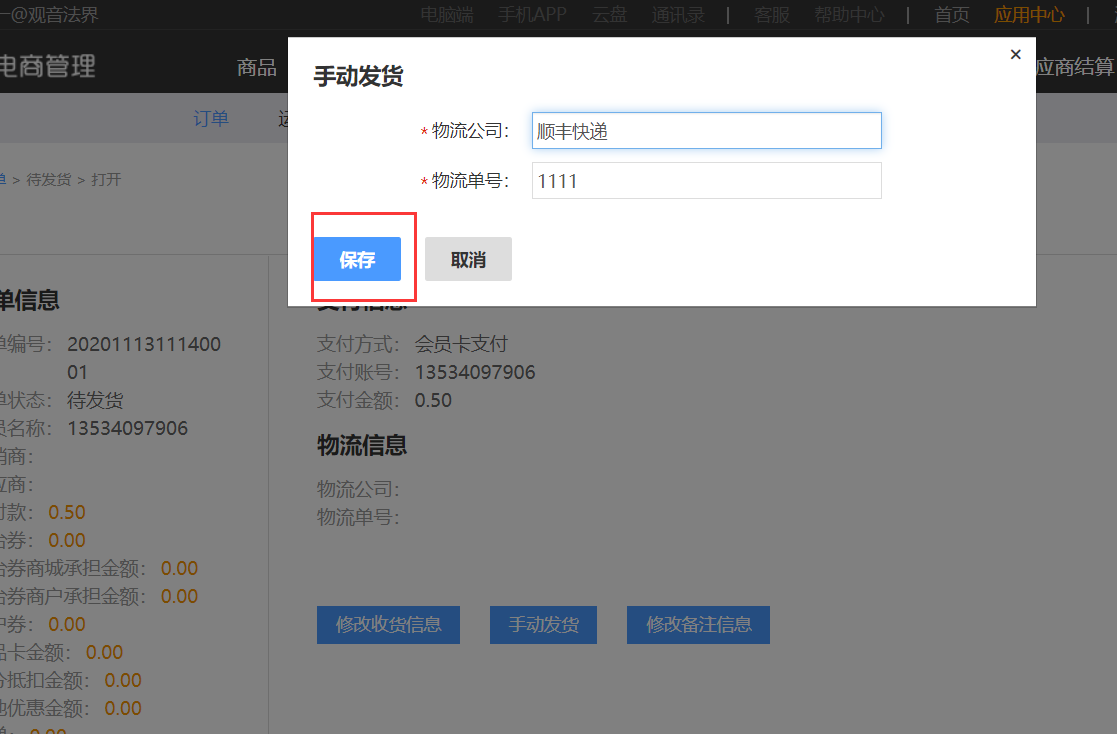Open 应用中心 in the top bar
Image resolution: width=1117 pixels, height=734 pixels.
1029,14
